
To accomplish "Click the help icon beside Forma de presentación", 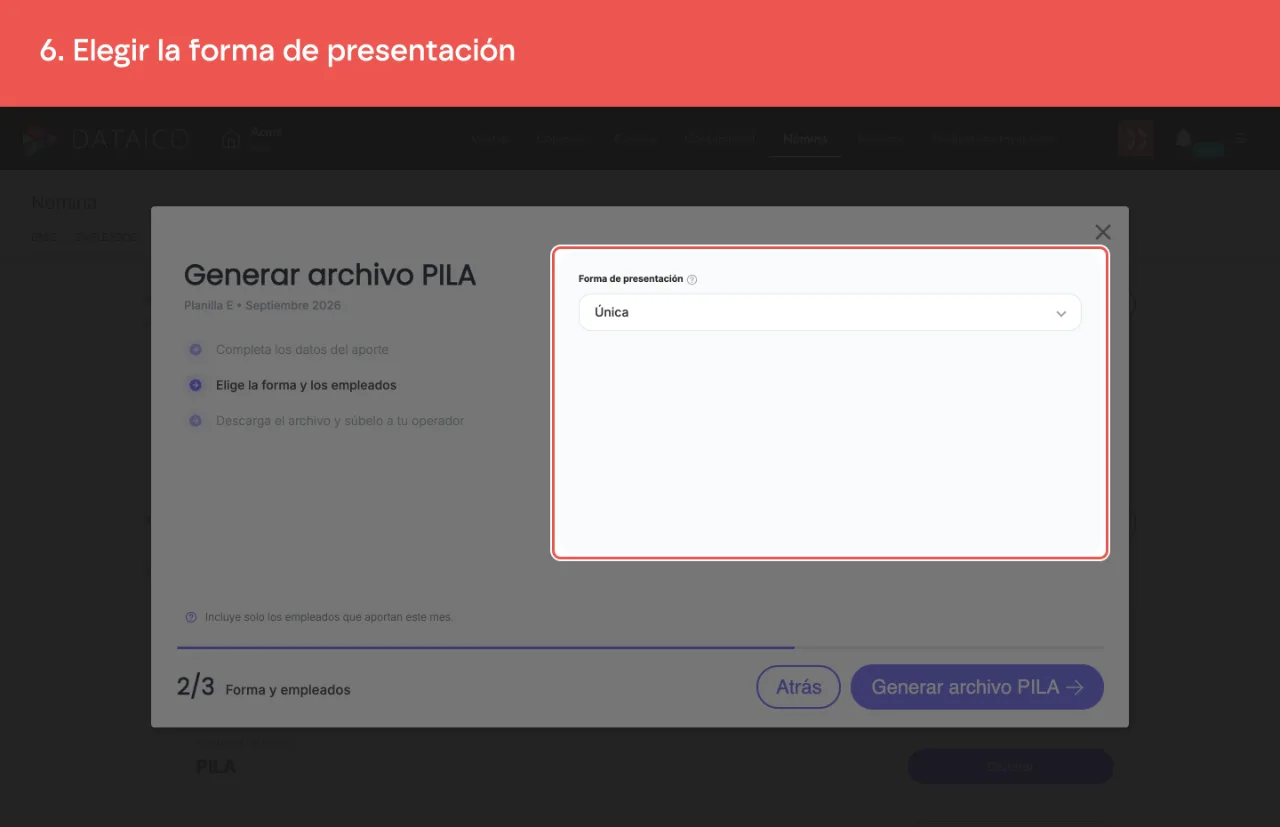I will [692, 280].
